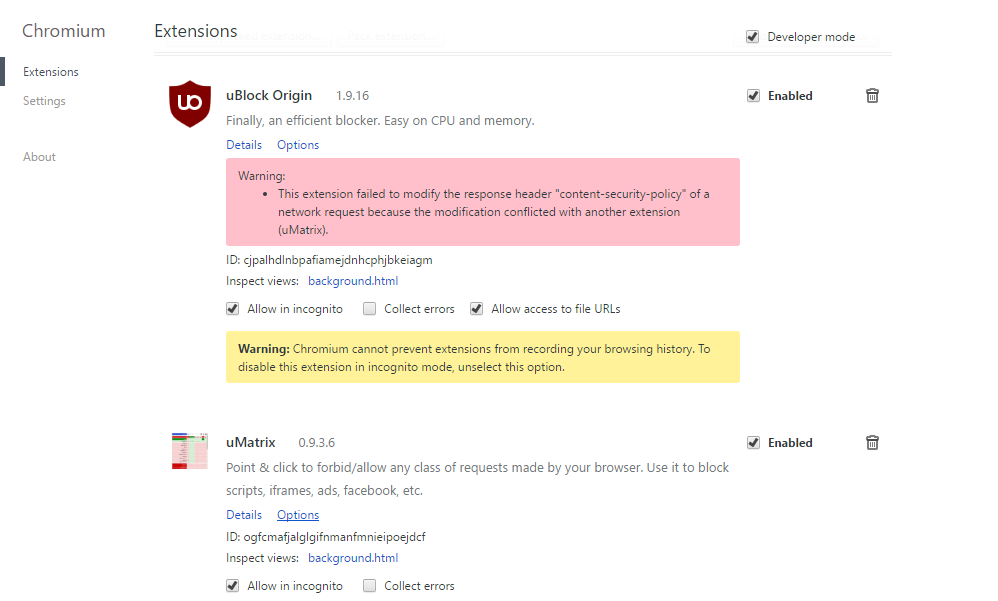Screen dimensions: 998x601
Task: Inspect background.html of uMatrix
Action: pos(353,557)
